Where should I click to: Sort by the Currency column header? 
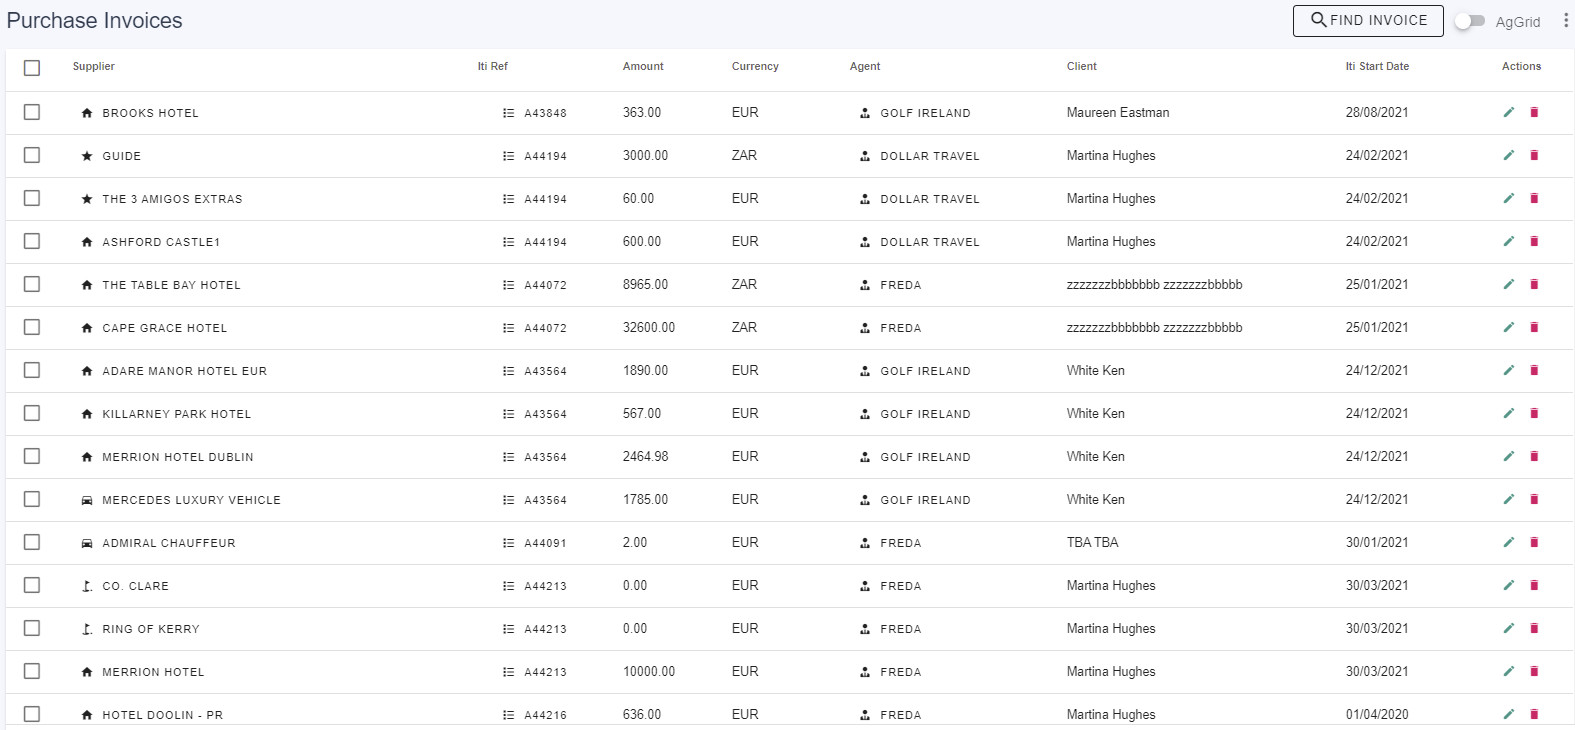pyautogui.click(x=755, y=66)
